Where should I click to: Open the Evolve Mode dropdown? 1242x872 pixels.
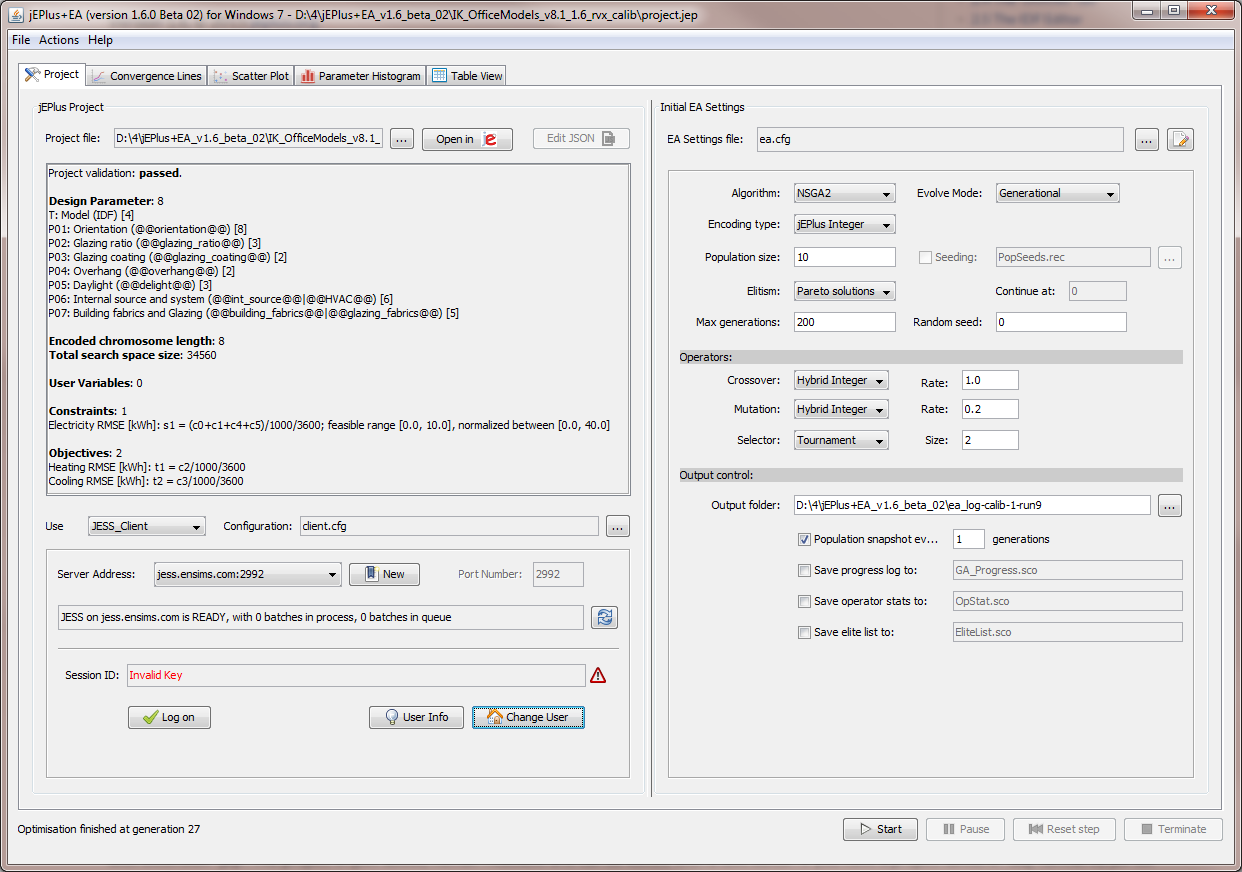point(1057,194)
